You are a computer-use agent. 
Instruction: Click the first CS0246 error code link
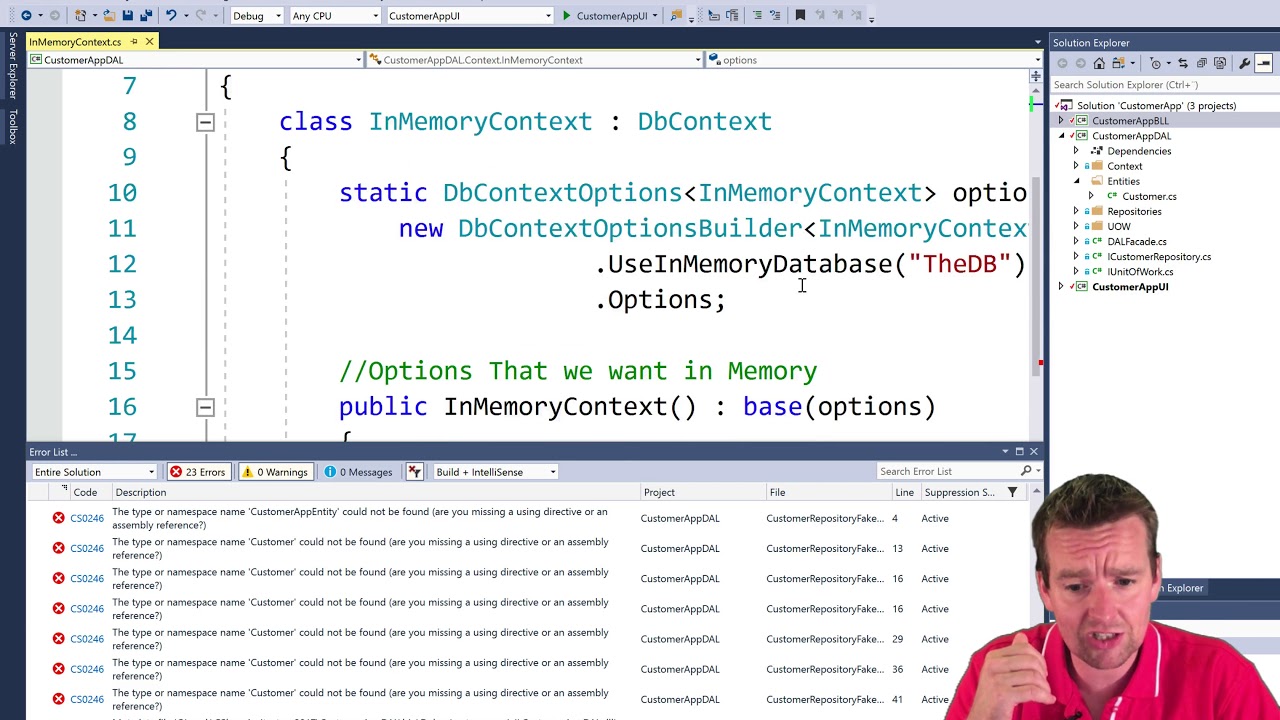click(x=87, y=518)
